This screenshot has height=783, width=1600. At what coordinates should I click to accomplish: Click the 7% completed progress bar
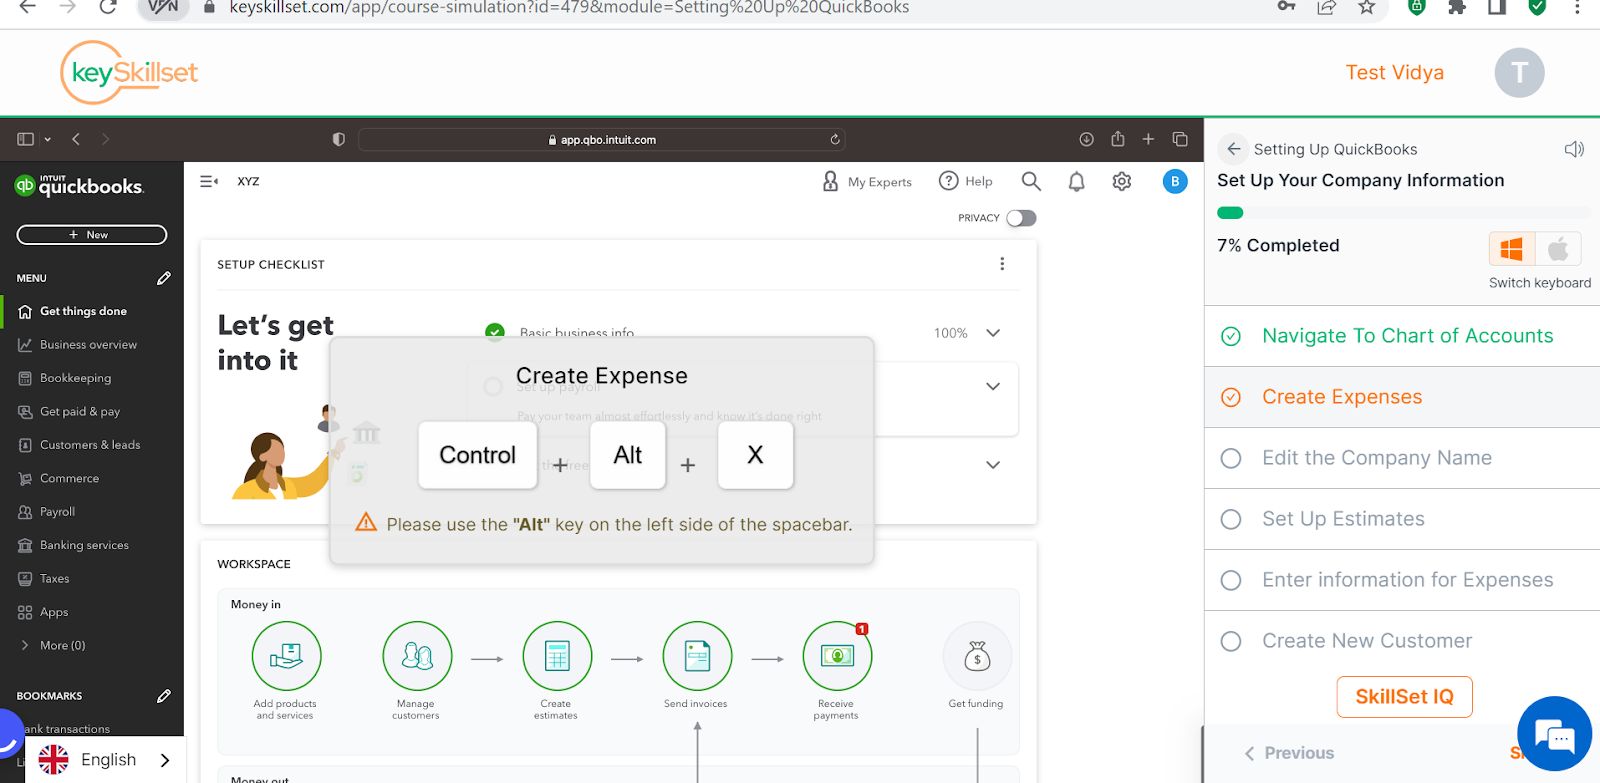[x=1402, y=213]
